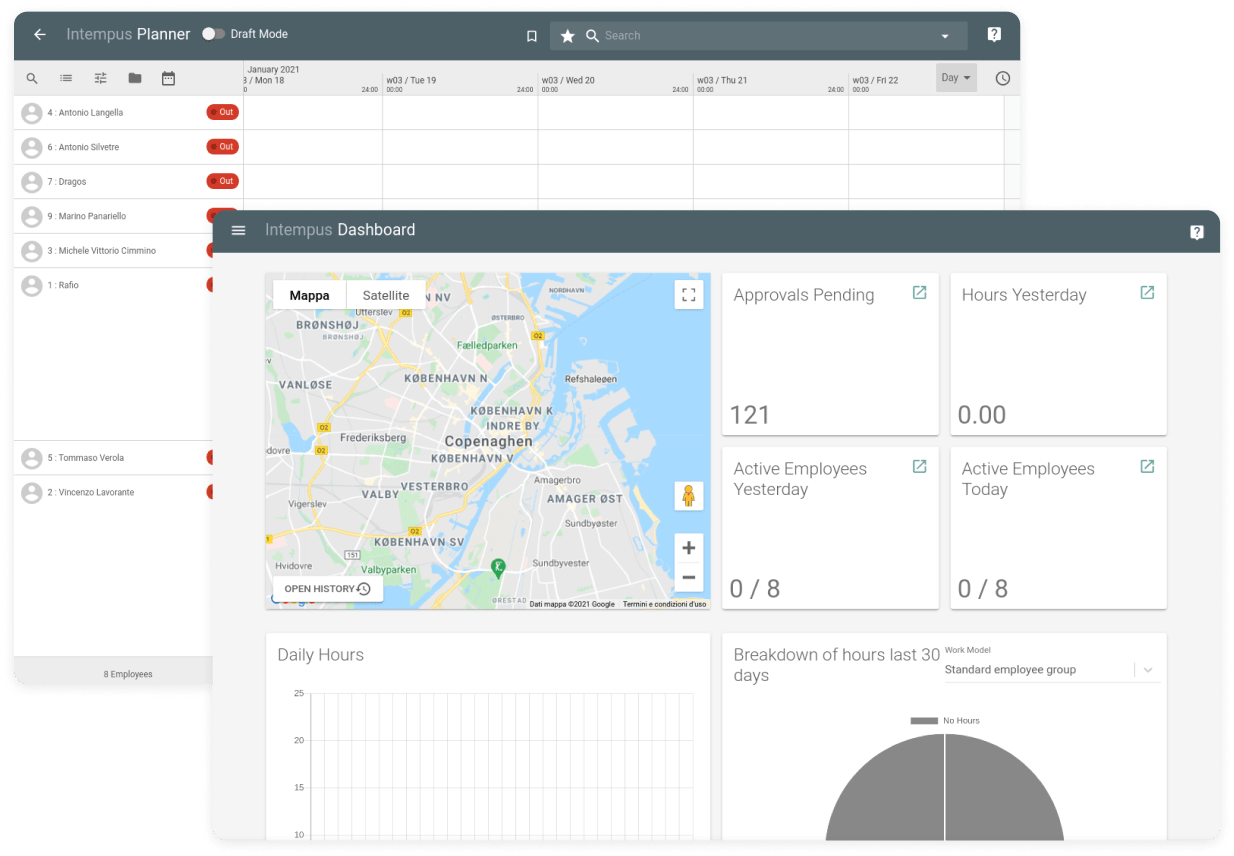Open the calendar date picker icon

click(168, 78)
